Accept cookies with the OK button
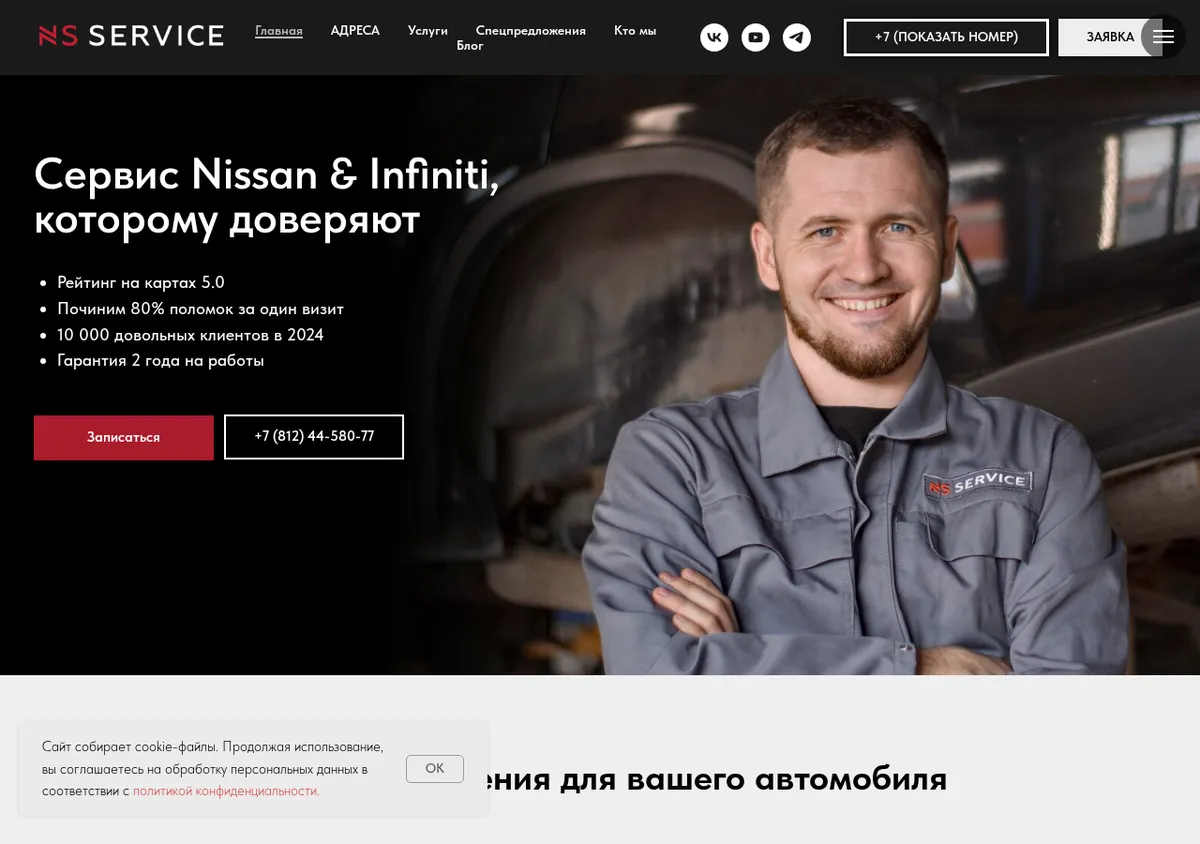Viewport: 1200px width, 844px height. [435, 768]
